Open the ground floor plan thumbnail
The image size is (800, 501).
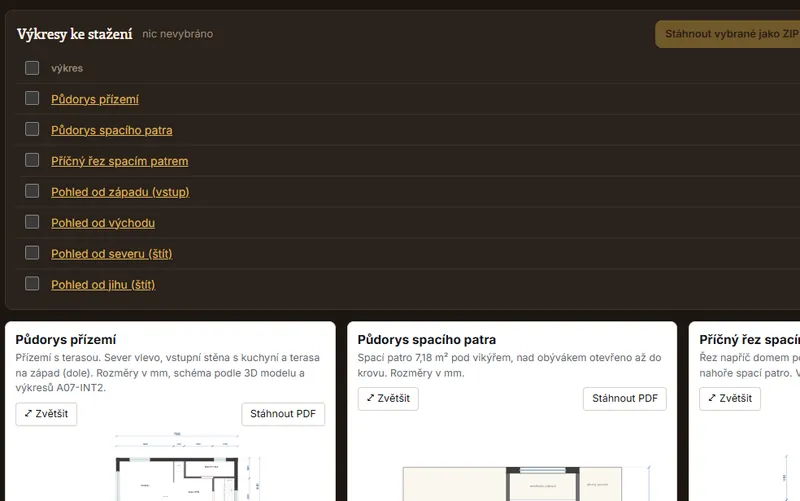click(176, 467)
